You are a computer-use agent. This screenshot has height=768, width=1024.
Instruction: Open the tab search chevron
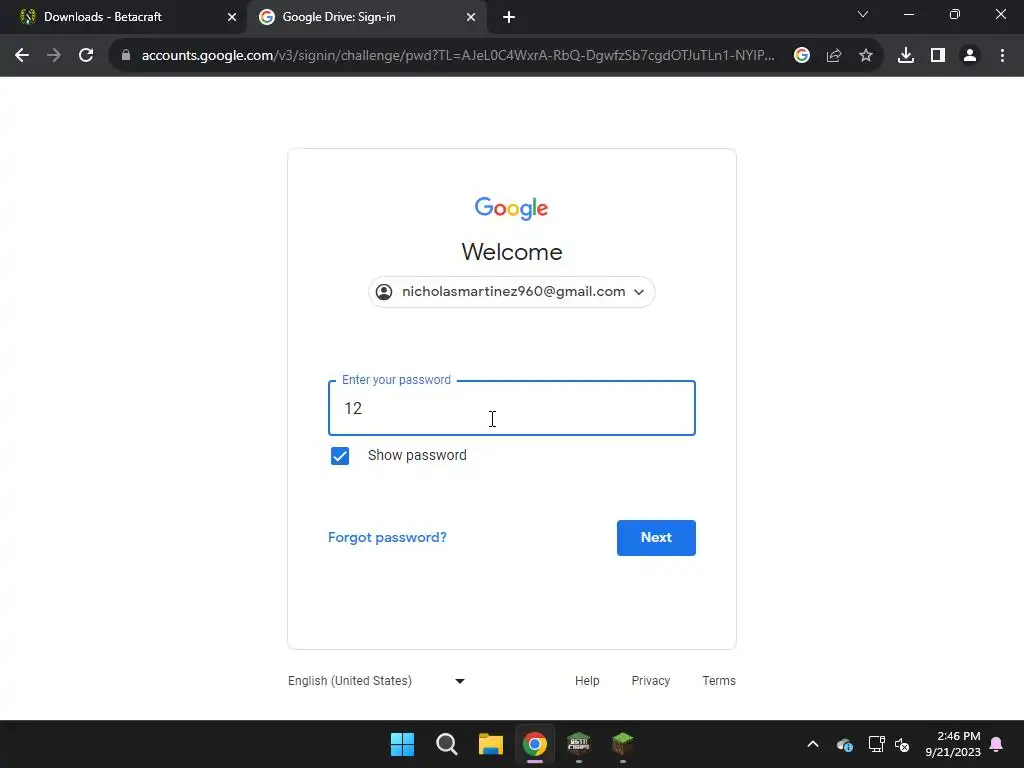click(x=863, y=14)
